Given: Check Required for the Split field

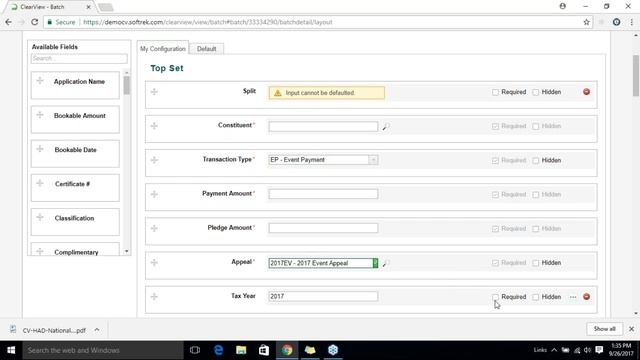Looking at the screenshot, I should (495, 92).
